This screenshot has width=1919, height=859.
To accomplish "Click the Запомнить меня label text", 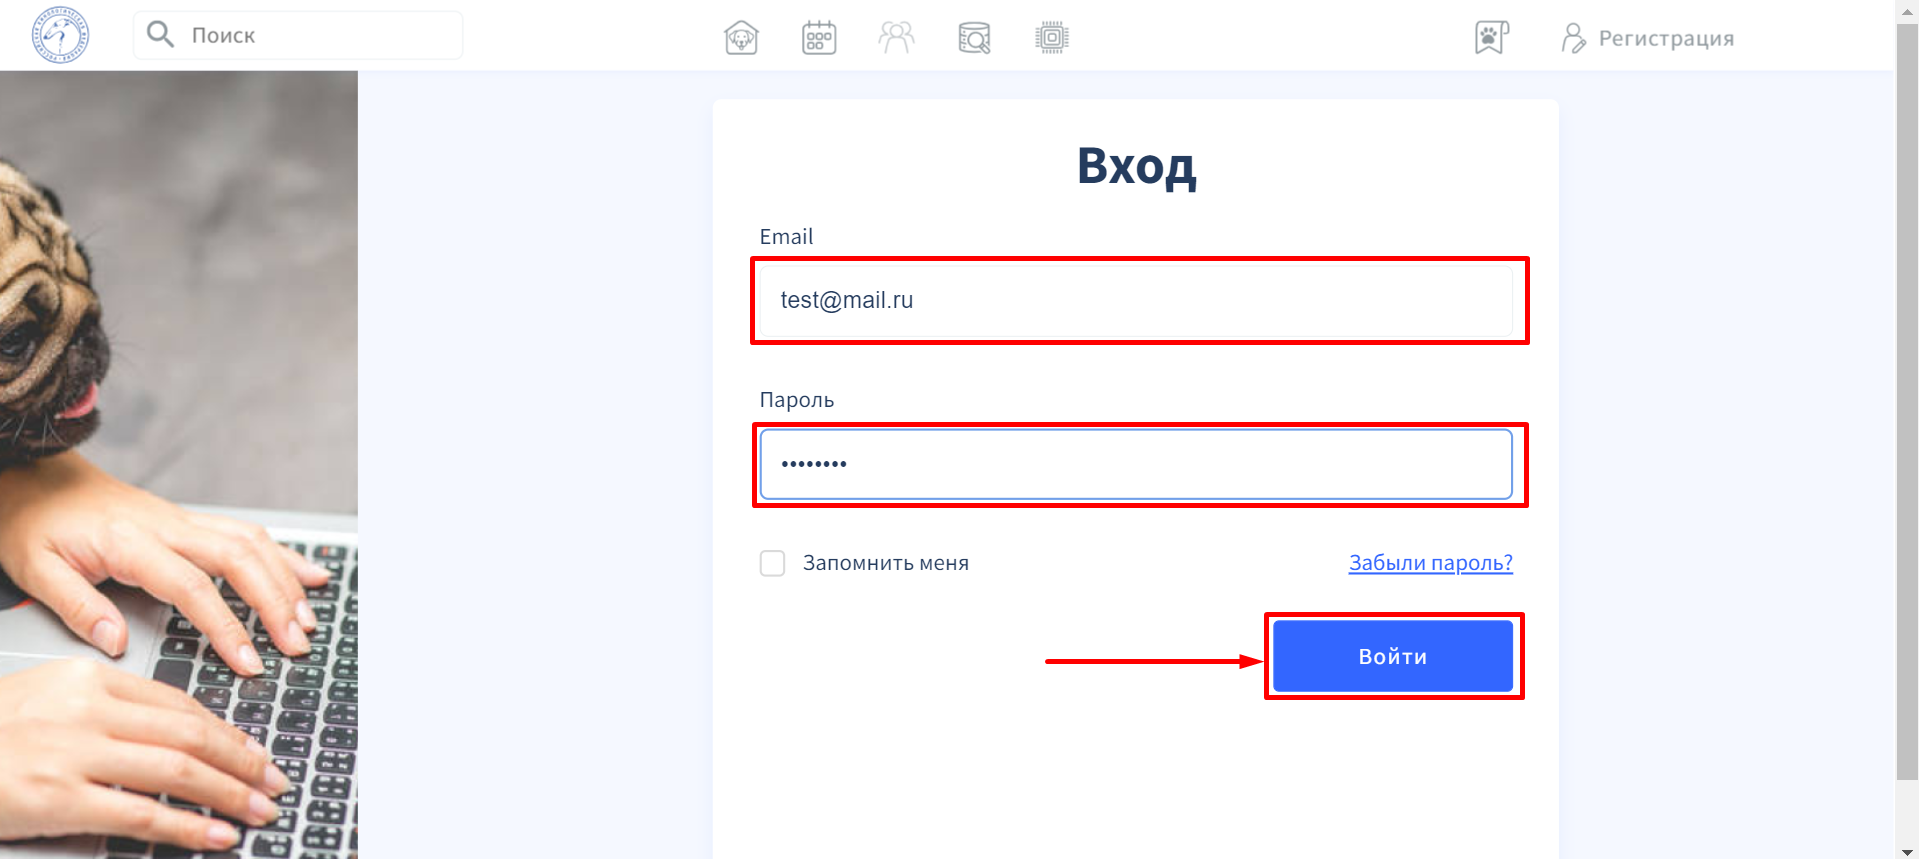I will pyautogui.click(x=885, y=563).
